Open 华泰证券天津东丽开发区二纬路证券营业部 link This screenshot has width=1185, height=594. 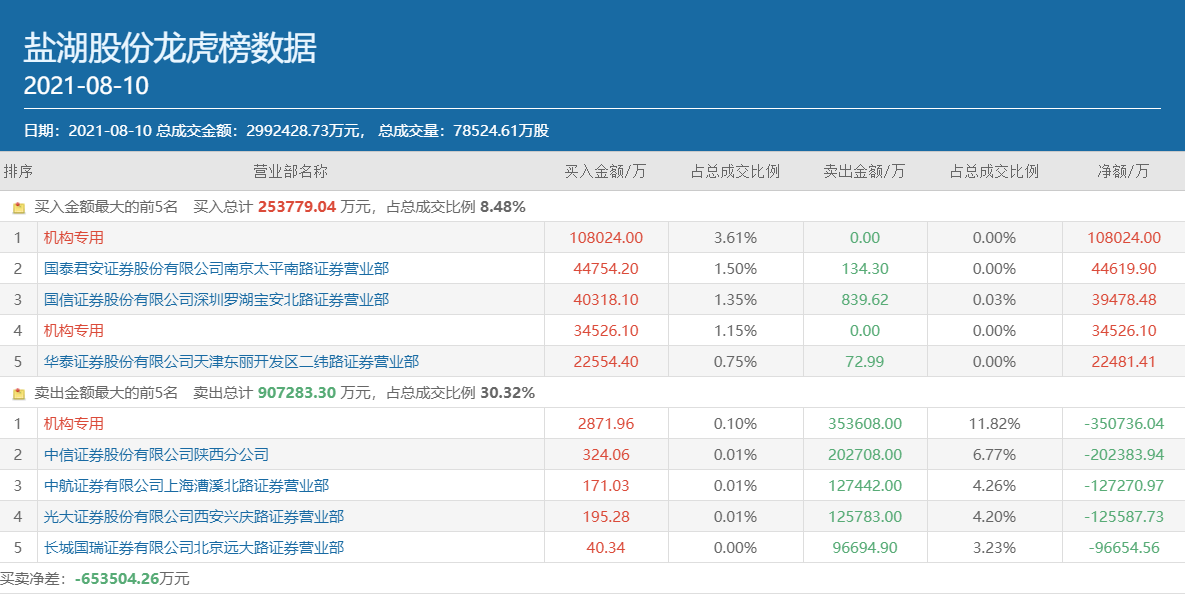click(x=231, y=361)
